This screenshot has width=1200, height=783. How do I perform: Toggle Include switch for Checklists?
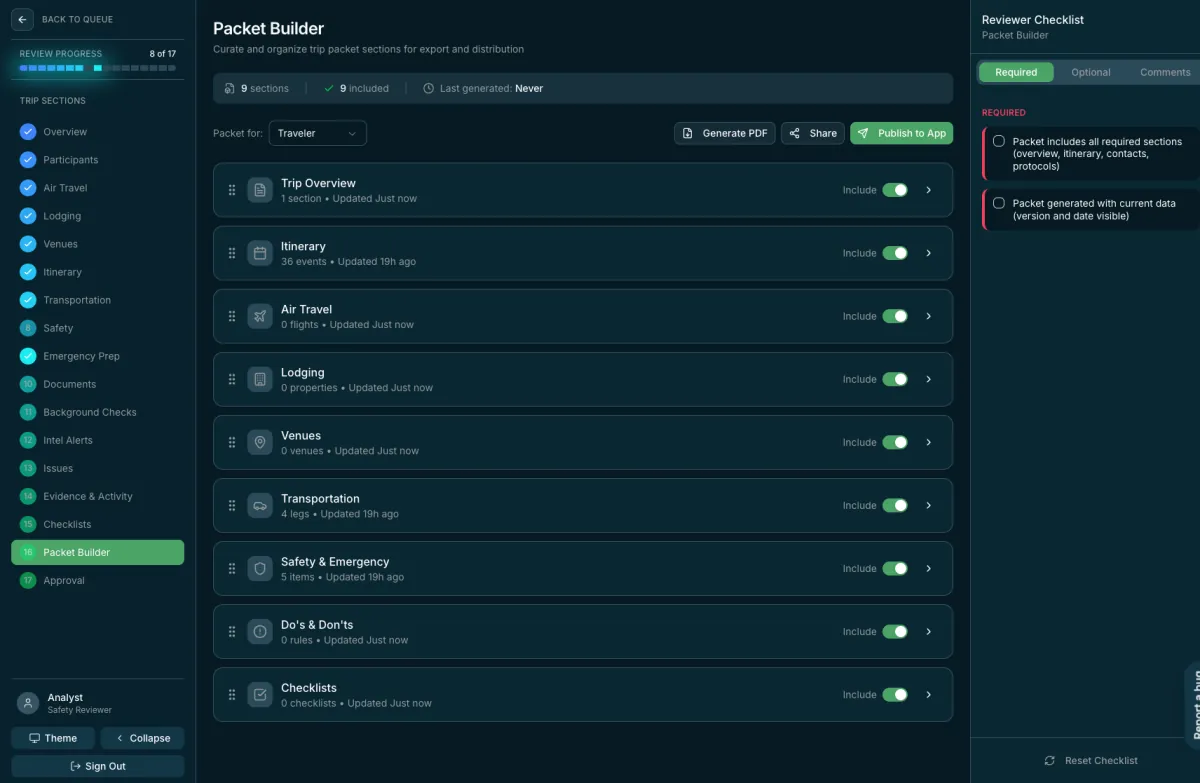click(895, 694)
